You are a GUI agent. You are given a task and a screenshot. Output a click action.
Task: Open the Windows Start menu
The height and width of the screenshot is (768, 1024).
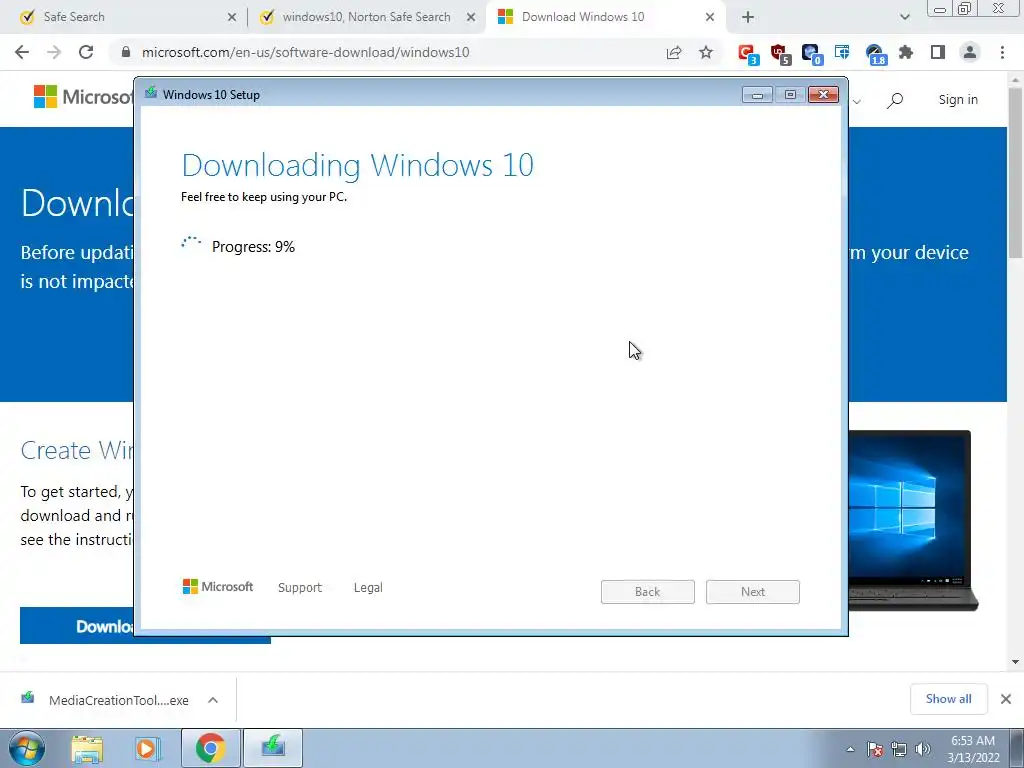(x=27, y=748)
